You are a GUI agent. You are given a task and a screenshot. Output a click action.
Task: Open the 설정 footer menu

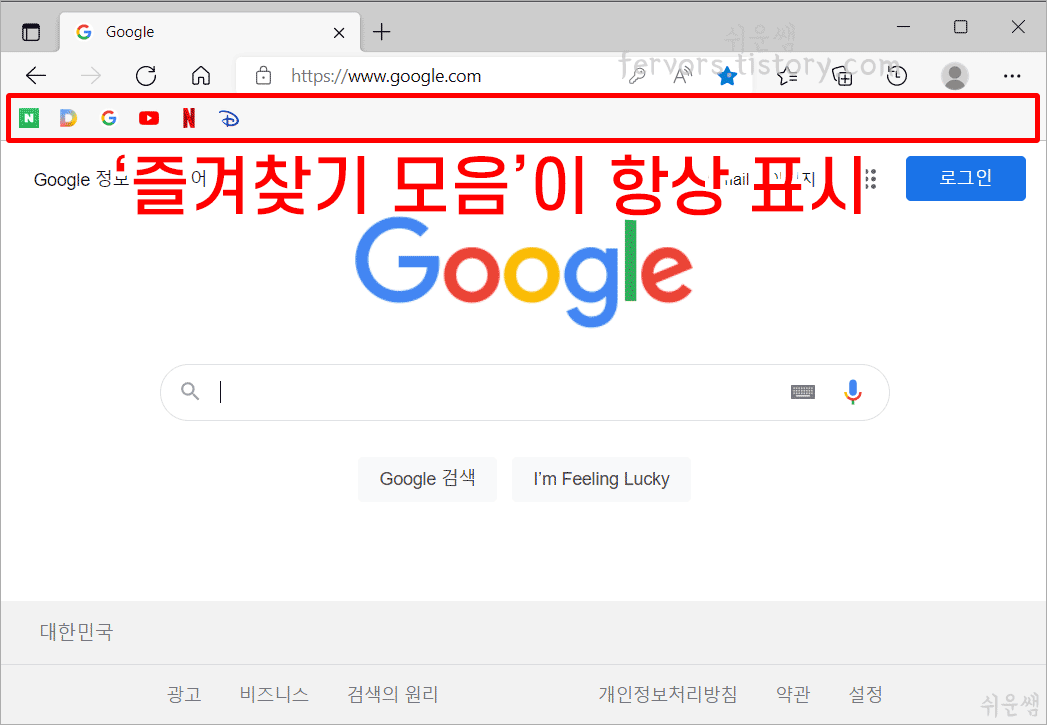pyautogui.click(x=865, y=694)
